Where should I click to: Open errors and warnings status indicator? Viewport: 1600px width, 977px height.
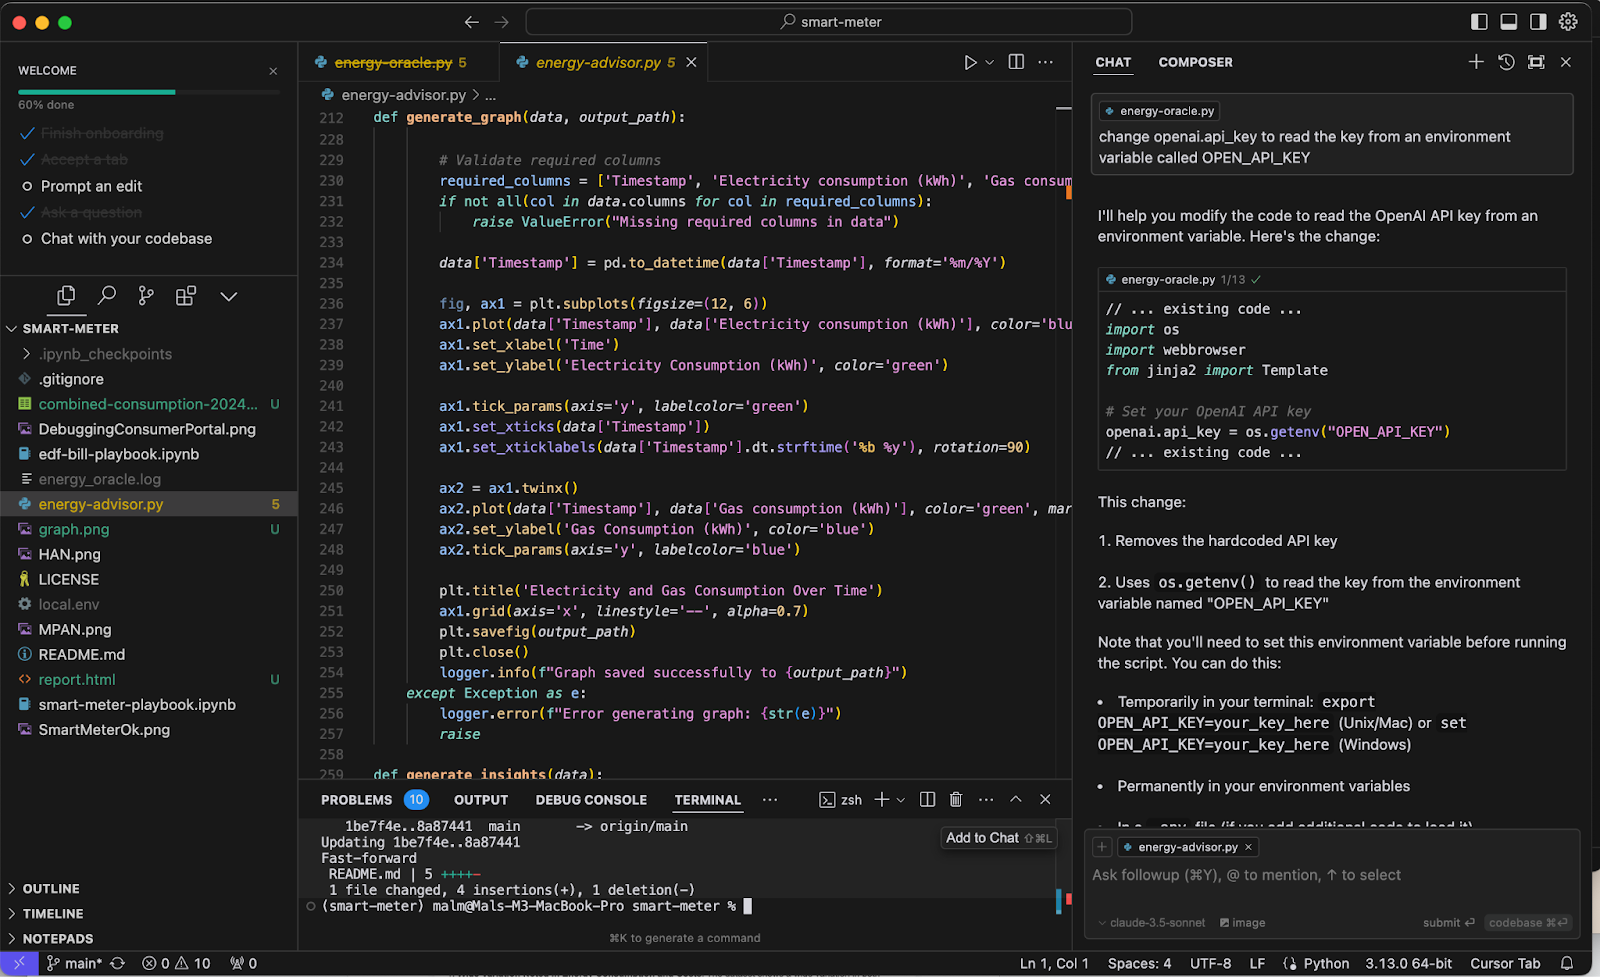tap(176, 963)
